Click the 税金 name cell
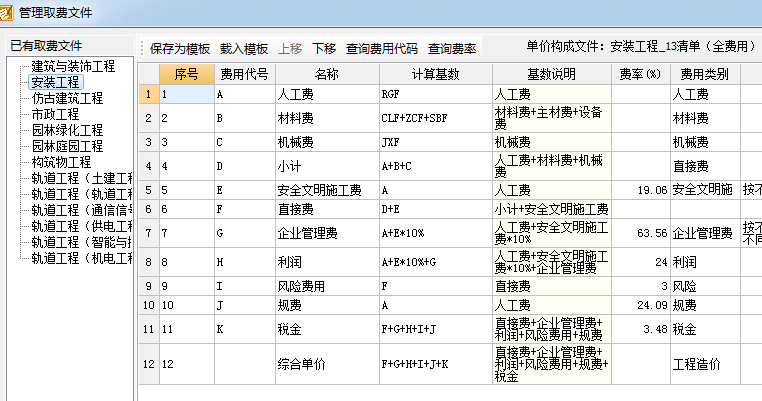The image size is (762, 401). [327, 329]
